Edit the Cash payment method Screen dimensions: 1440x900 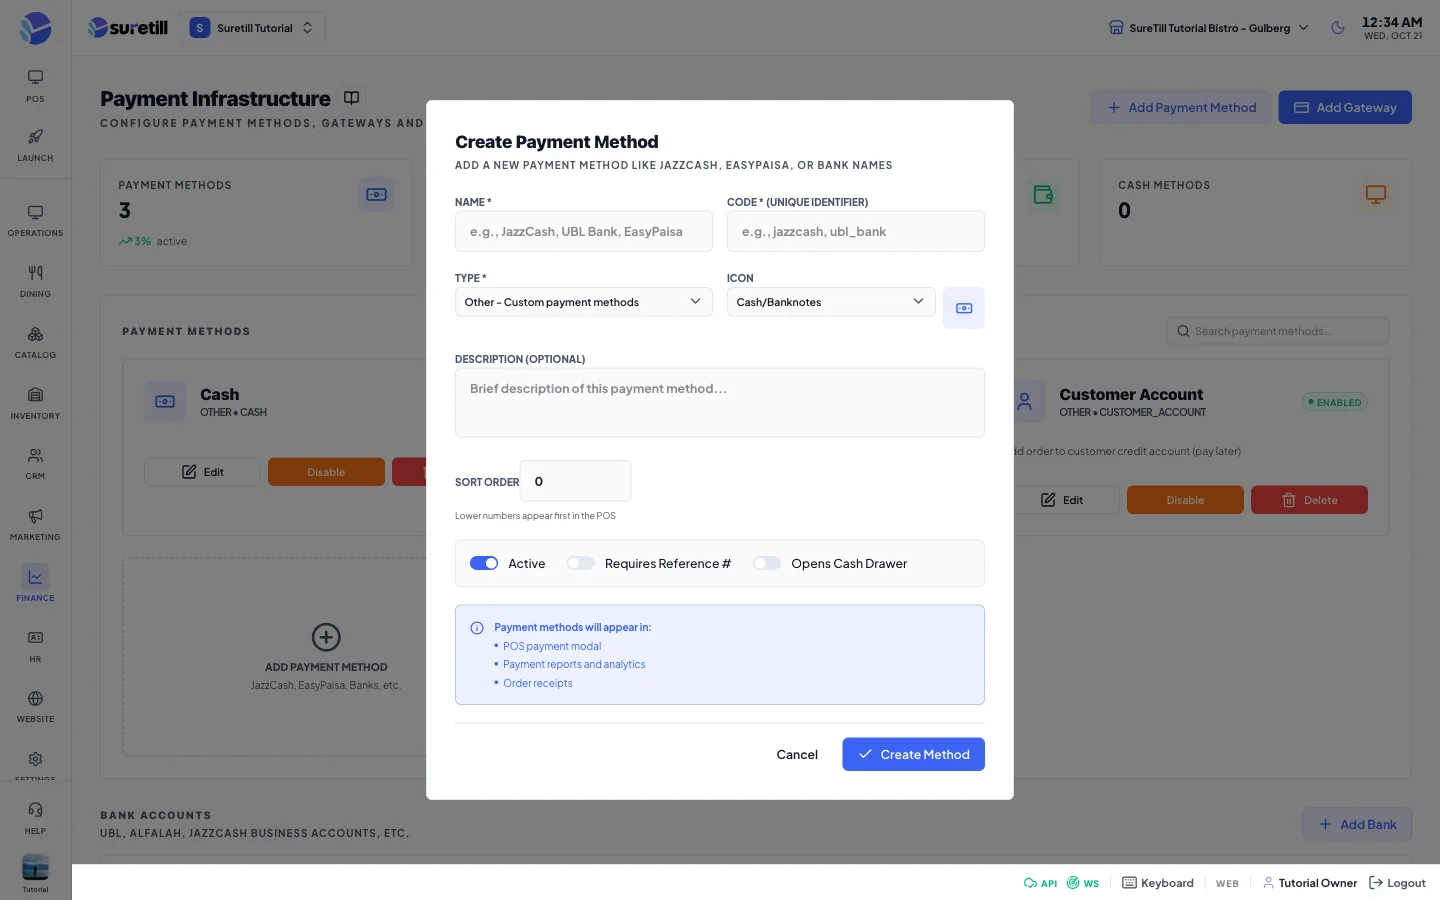[202, 472]
